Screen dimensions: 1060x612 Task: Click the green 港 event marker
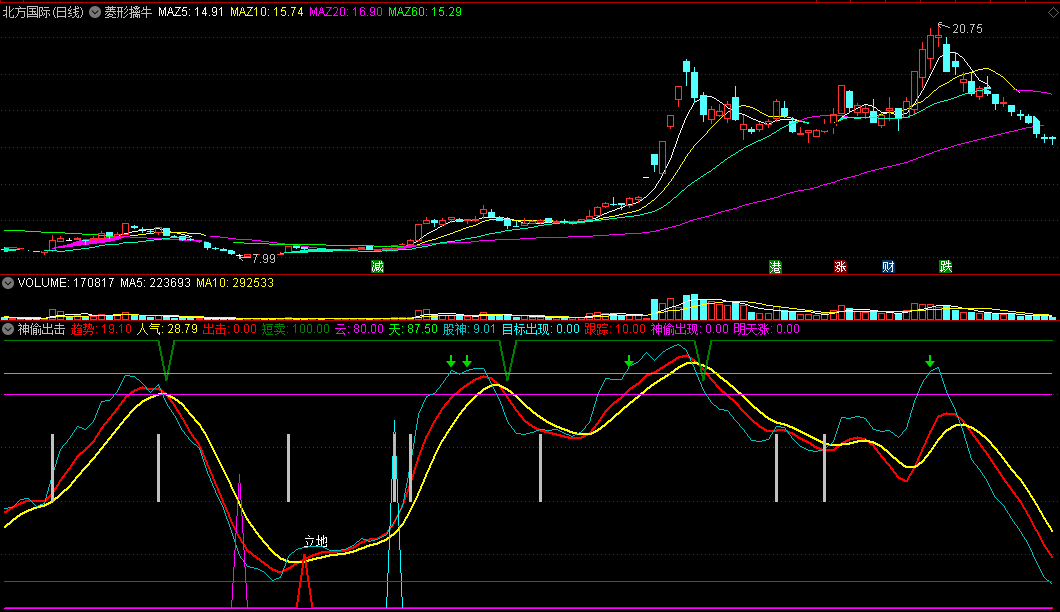point(775,267)
